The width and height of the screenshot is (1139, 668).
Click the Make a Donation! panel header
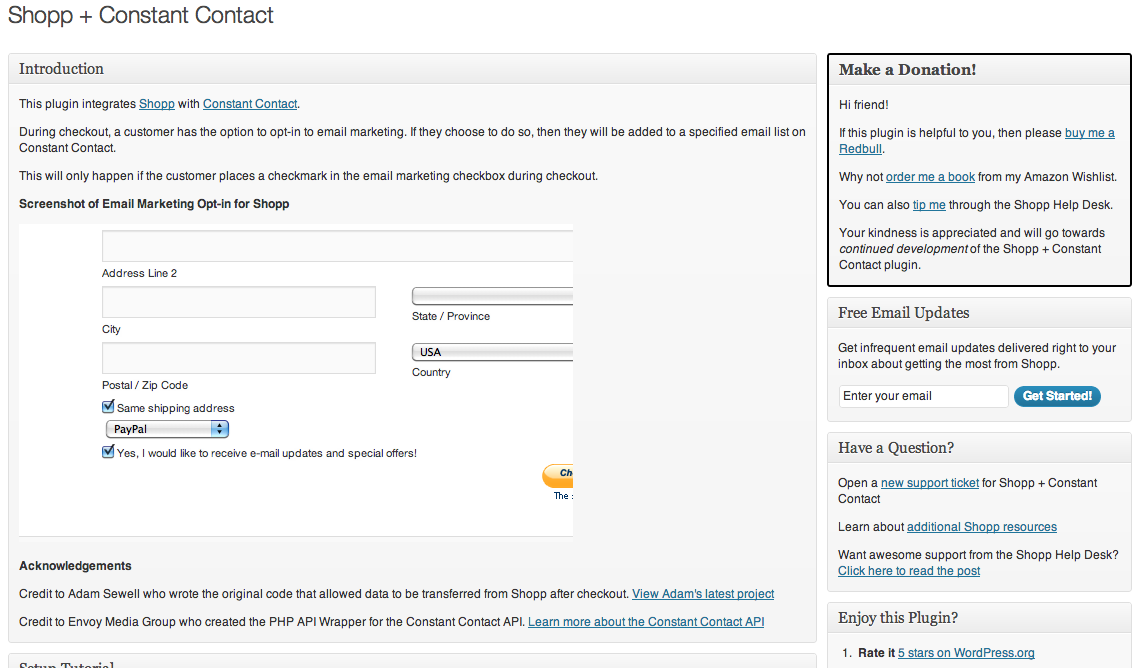[x=978, y=70]
